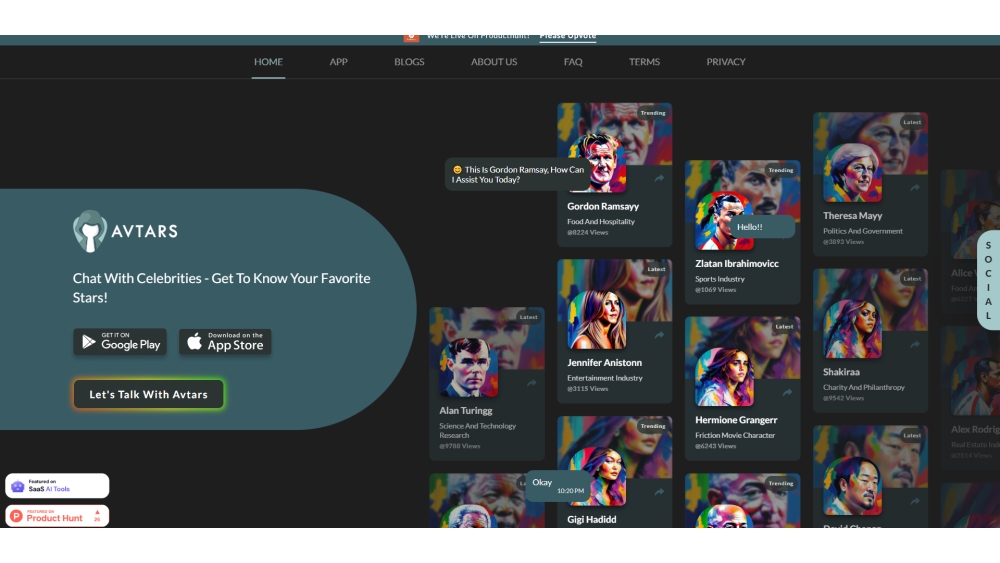Click the Product Hunt icon in top banner
Viewport: 1000px width, 563px height.
click(x=411, y=37)
